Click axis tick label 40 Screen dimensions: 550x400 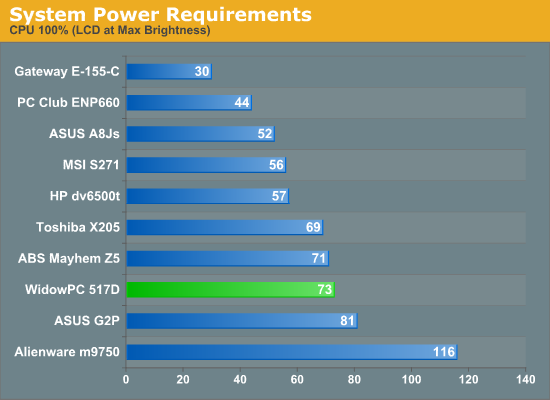[x=240, y=380]
